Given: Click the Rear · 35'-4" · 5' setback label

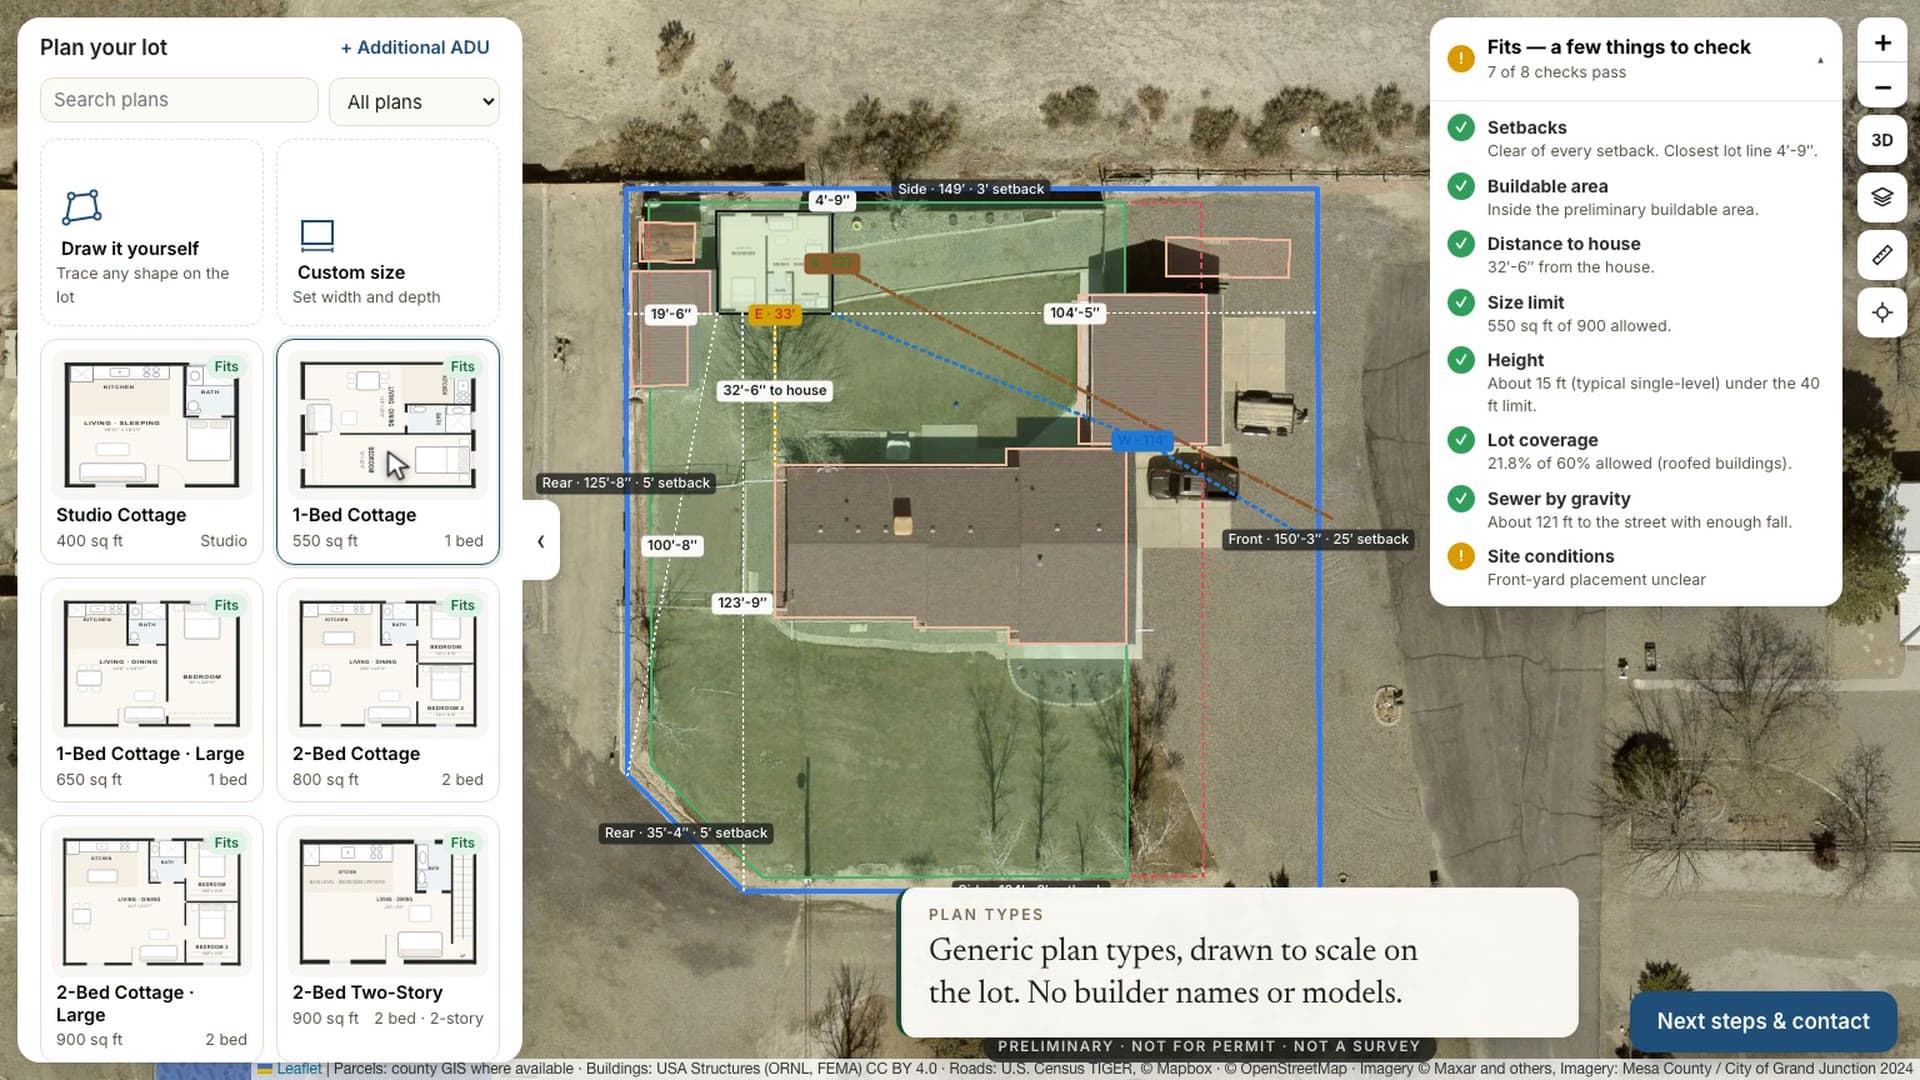Looking at the screenshot, I should click(x=686, y=833).
